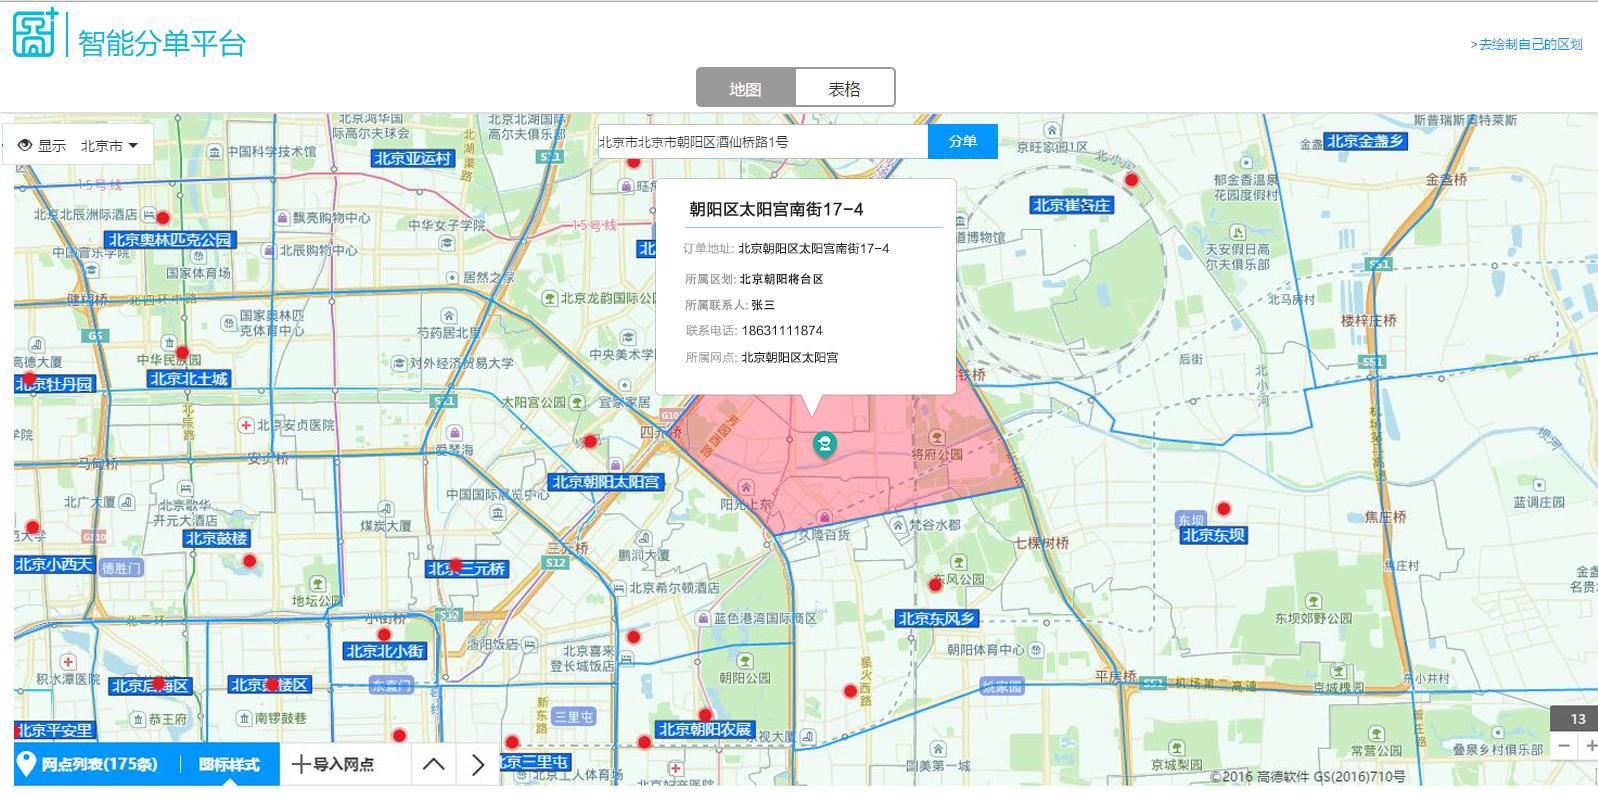Screen dimensions: 1598x798
Task: Open the 去绘制自己的区划 link
Action: click(x=1526, y=44)
